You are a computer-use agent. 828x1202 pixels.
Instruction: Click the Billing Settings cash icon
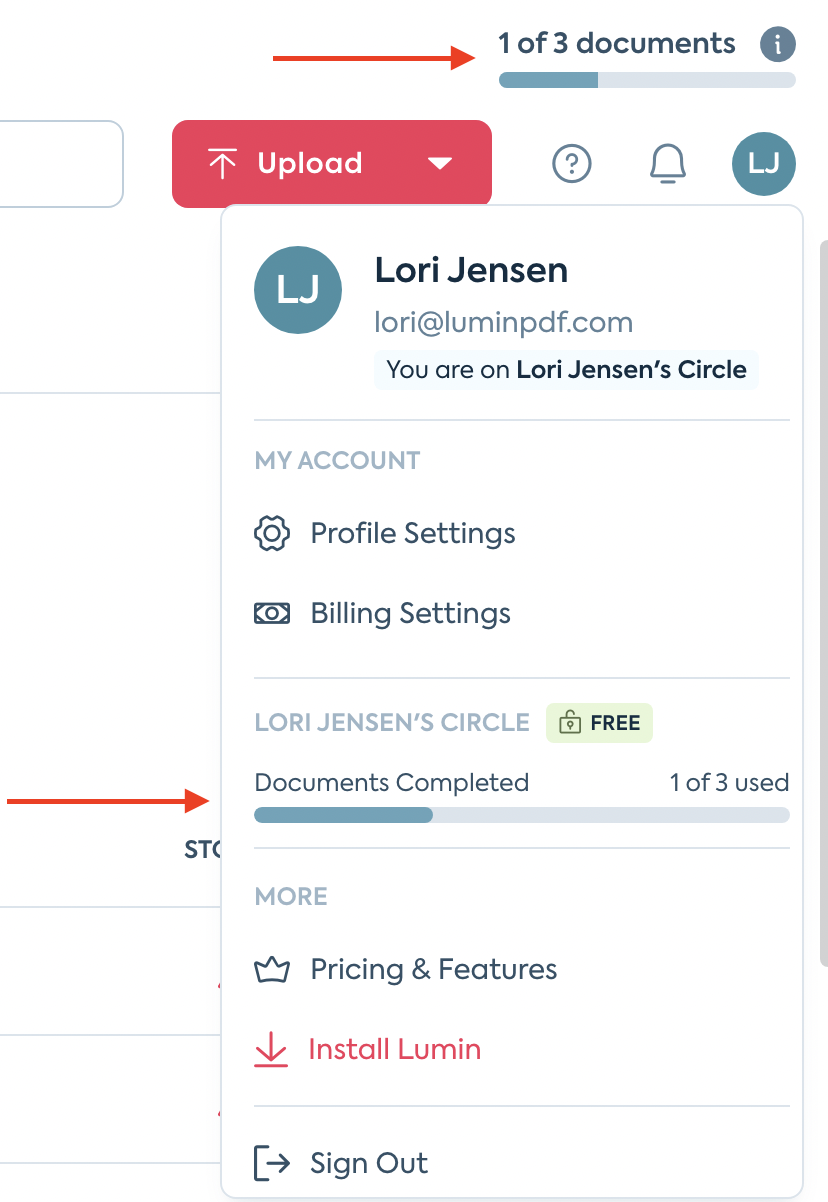point(272,614)
